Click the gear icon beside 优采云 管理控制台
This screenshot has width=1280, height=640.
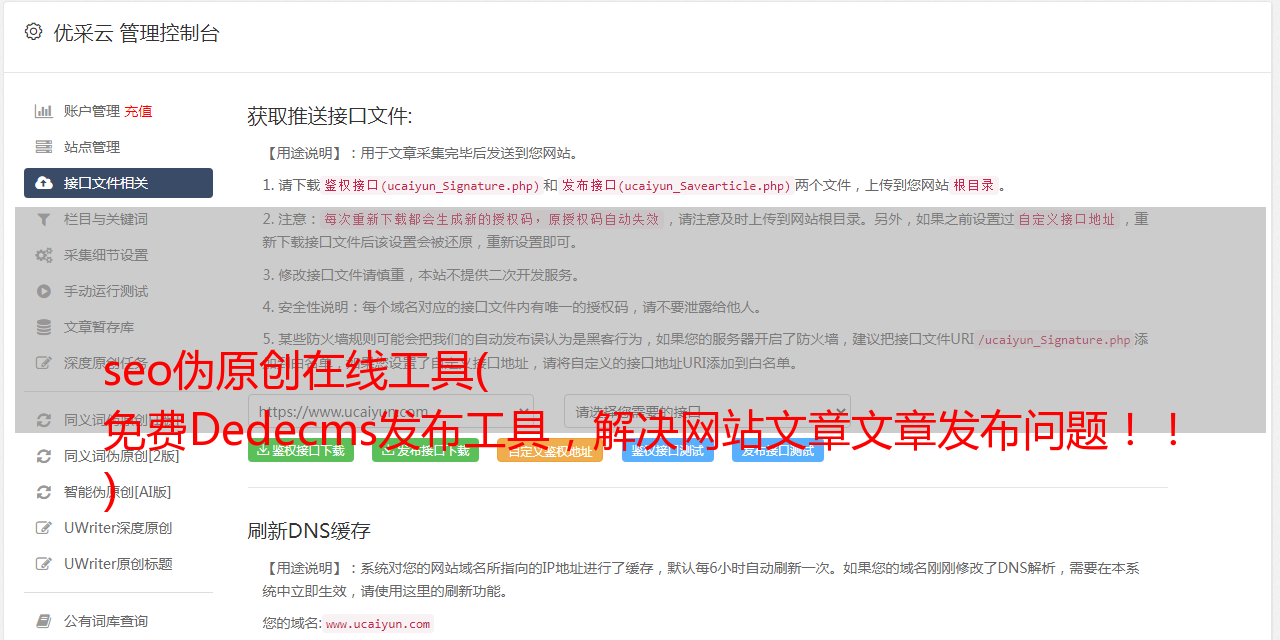tap(33, 32)
